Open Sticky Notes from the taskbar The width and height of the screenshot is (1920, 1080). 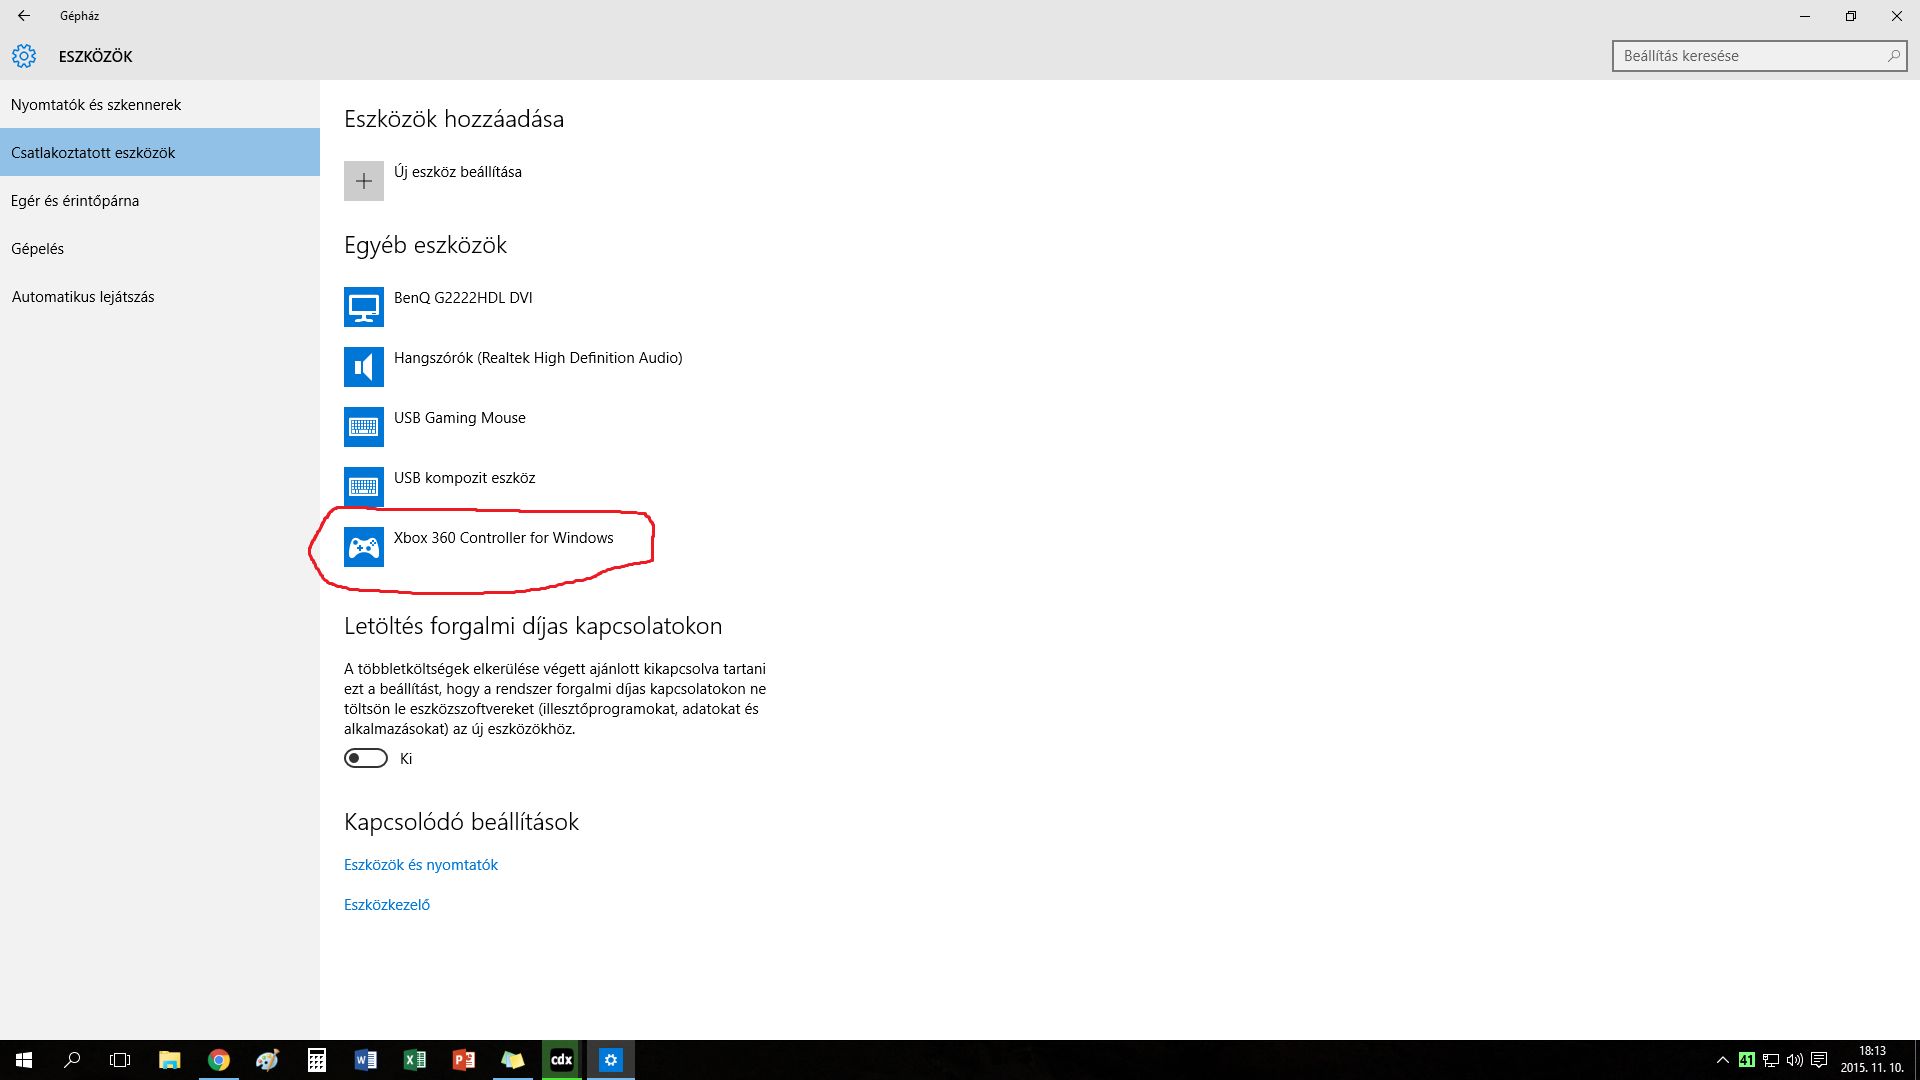click(x=513, y=1060)
